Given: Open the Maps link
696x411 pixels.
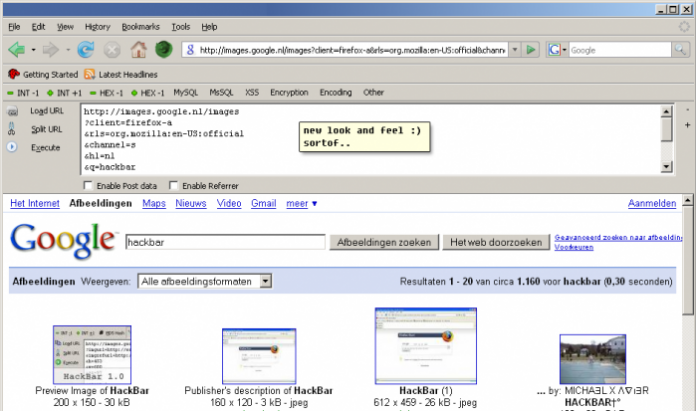Looking at the screenshot, I should pyautogui.click(x=154, y=203).
